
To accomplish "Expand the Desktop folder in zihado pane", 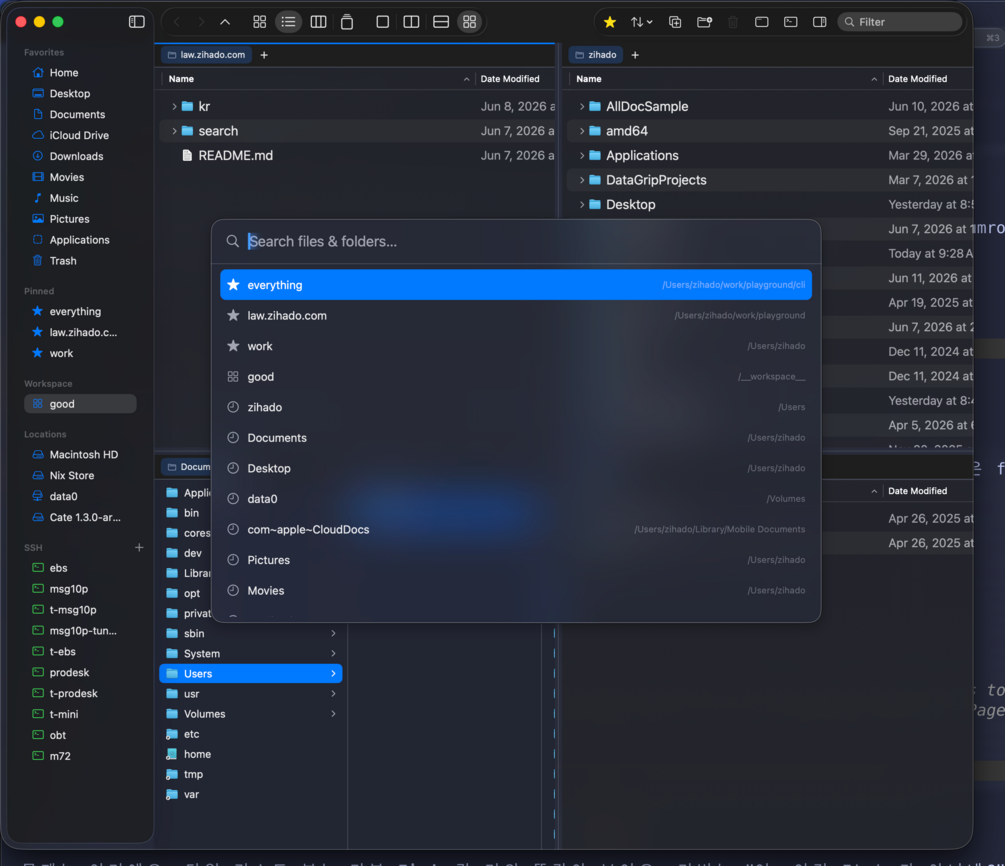I will [581, 204].
